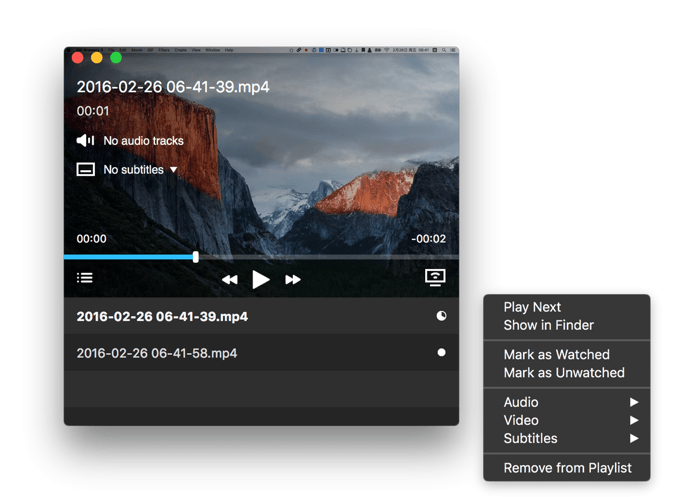Image resolution: width=700 pixels, height=497 pixels.
Task: Expand the No subtitles dropdown arrow
Action: coord(174,170)
